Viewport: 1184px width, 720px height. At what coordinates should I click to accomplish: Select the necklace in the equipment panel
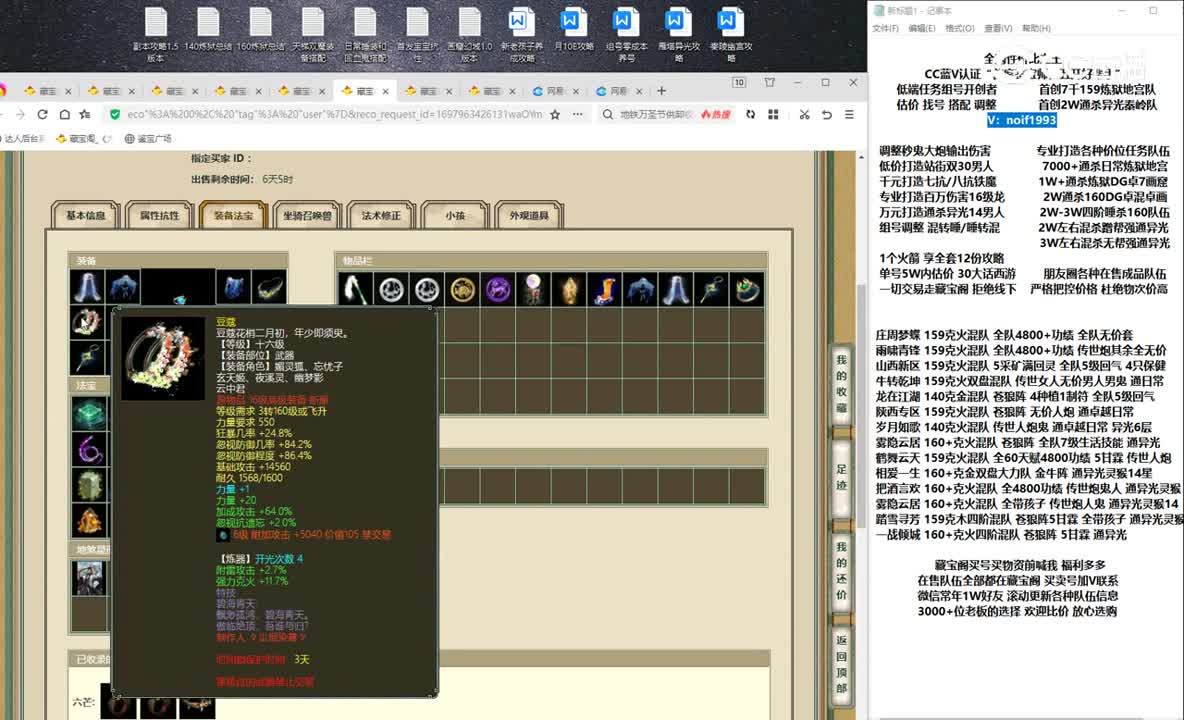[270, 288]
